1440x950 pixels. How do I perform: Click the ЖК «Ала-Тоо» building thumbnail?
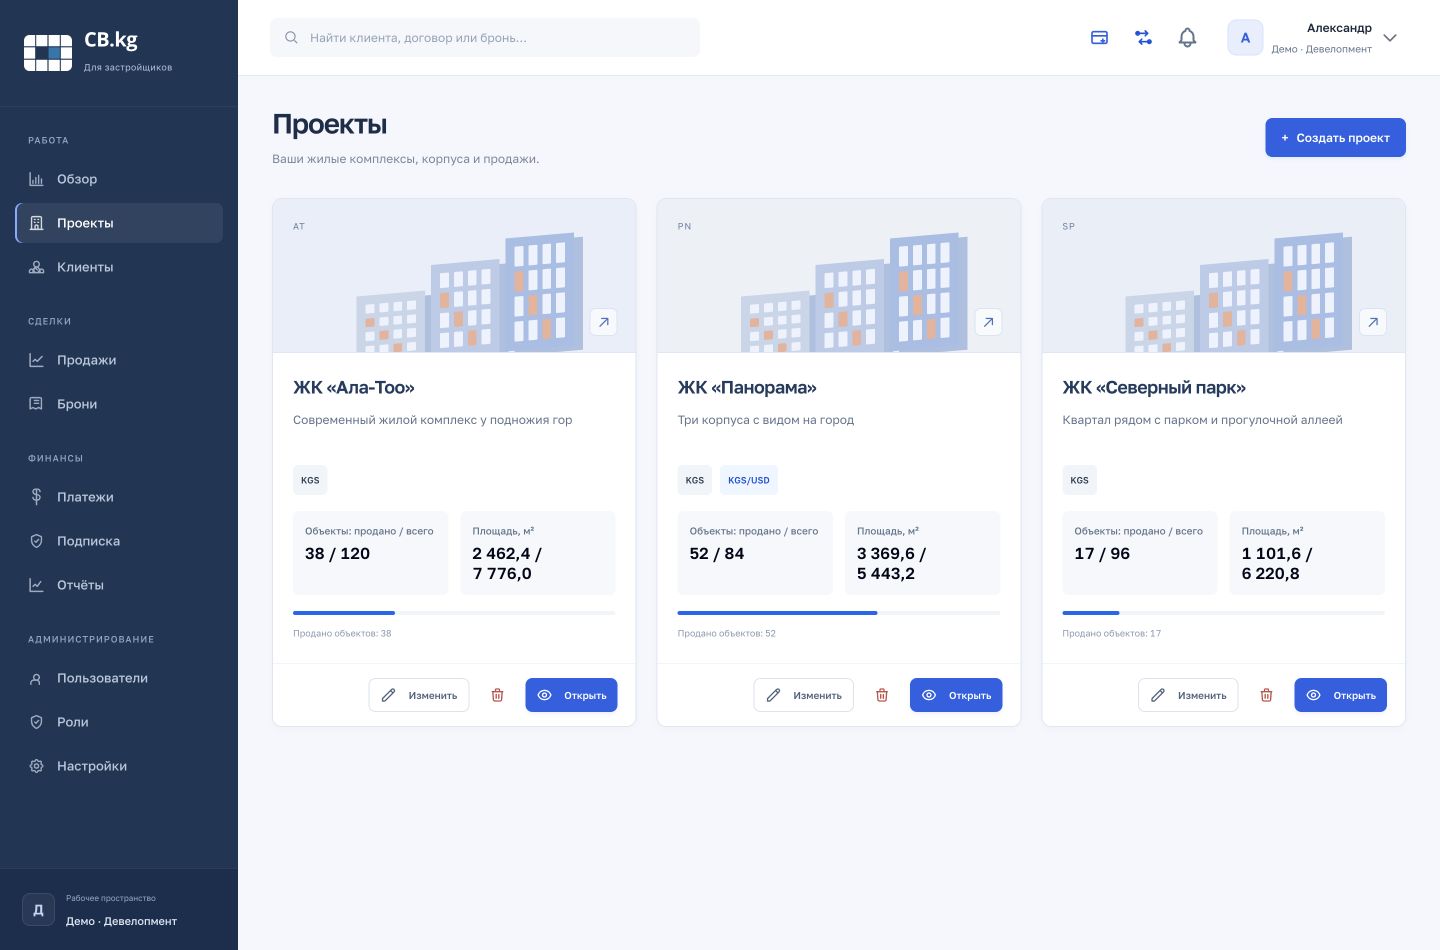[x=454, y=276]
